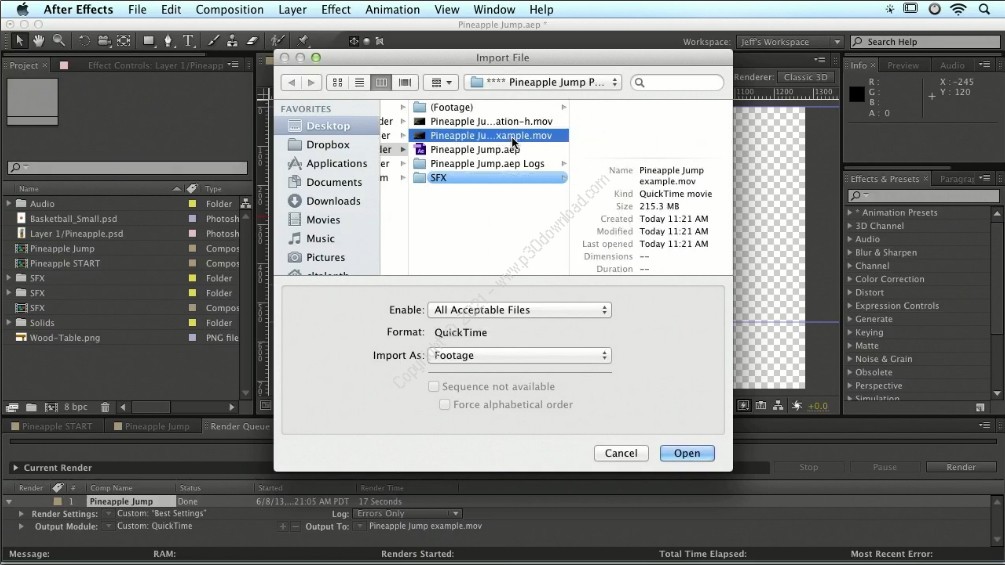This screenshot has height=565, width=1005.
Task: Open the Window menu
Action: click(x=494, y=10)
